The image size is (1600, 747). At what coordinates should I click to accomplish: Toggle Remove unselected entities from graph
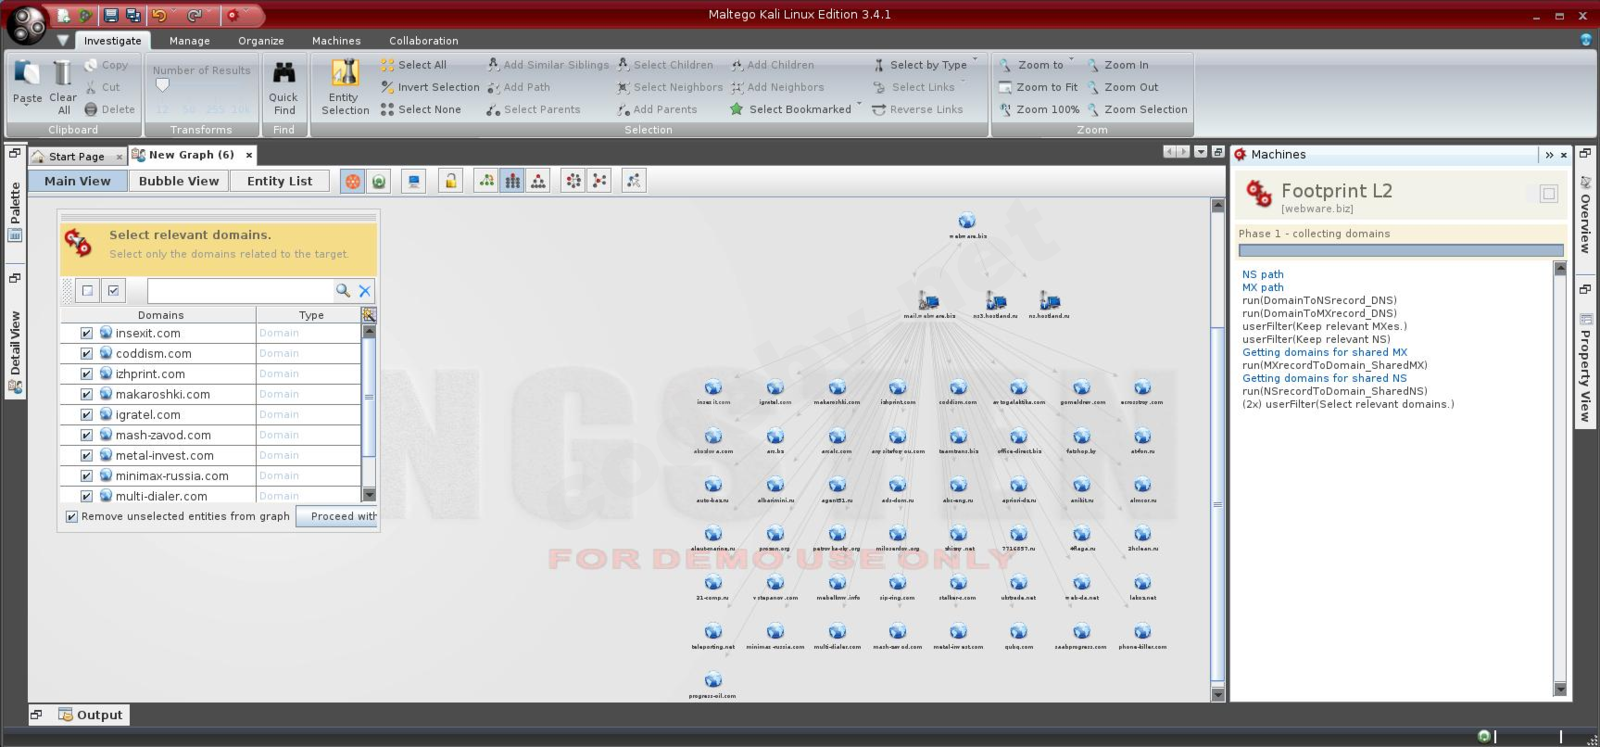pos(72,517)
